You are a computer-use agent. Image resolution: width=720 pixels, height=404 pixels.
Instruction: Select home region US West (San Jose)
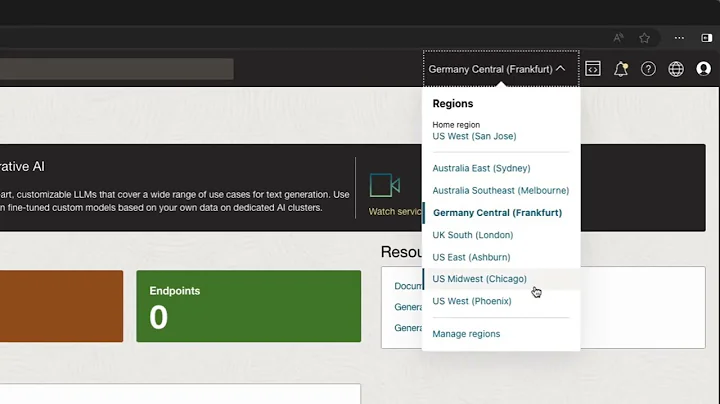point(474,136)
